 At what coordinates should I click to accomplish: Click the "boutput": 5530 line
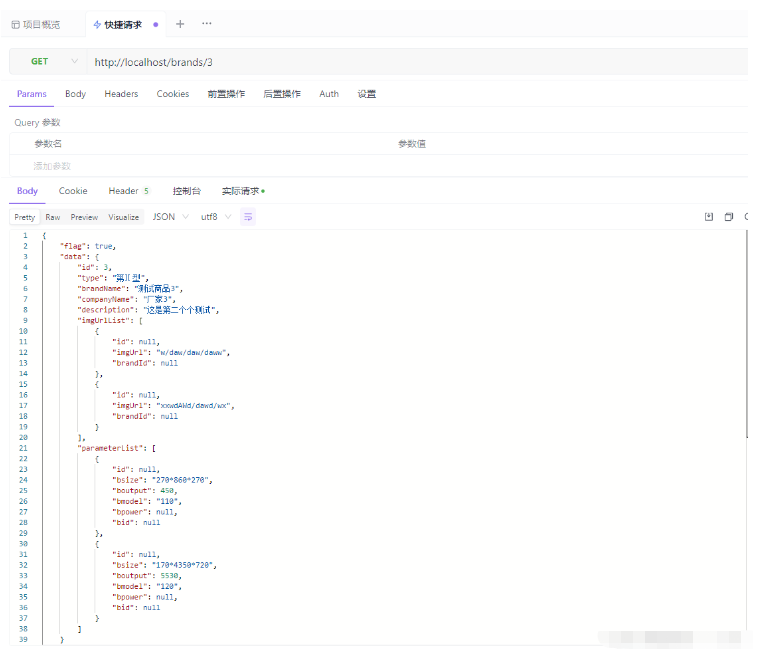point(147,576)
